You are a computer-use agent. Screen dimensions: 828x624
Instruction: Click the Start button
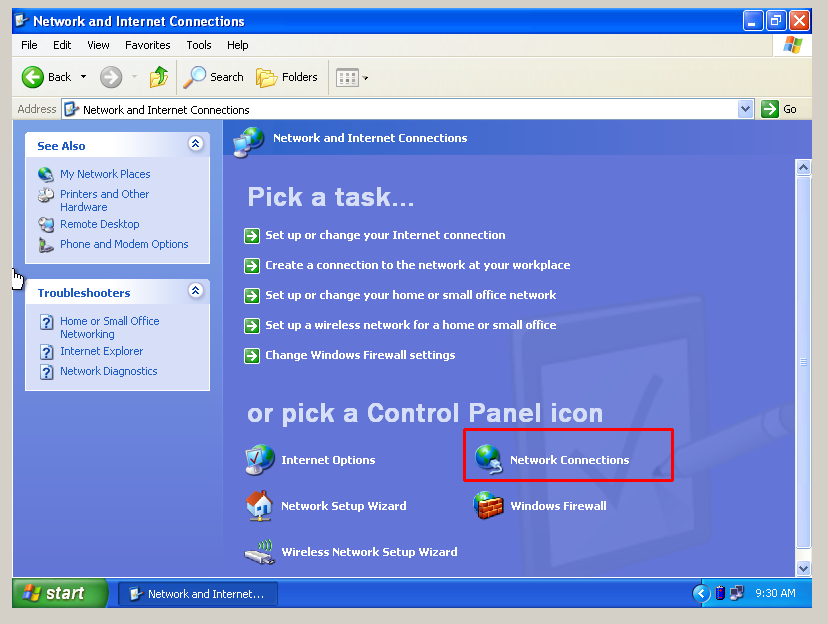tap(60, 593)
